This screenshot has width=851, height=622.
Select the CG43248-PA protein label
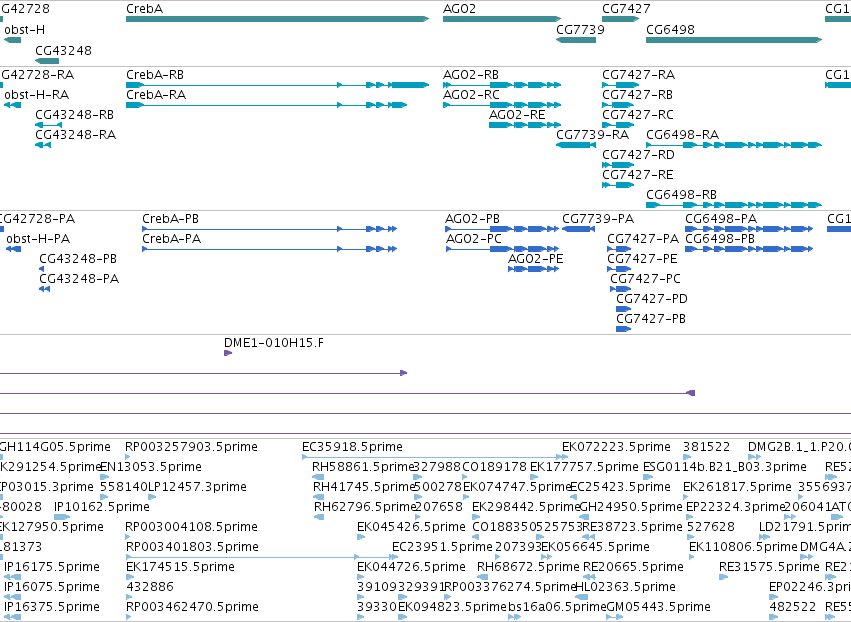[x=79, y=279]
